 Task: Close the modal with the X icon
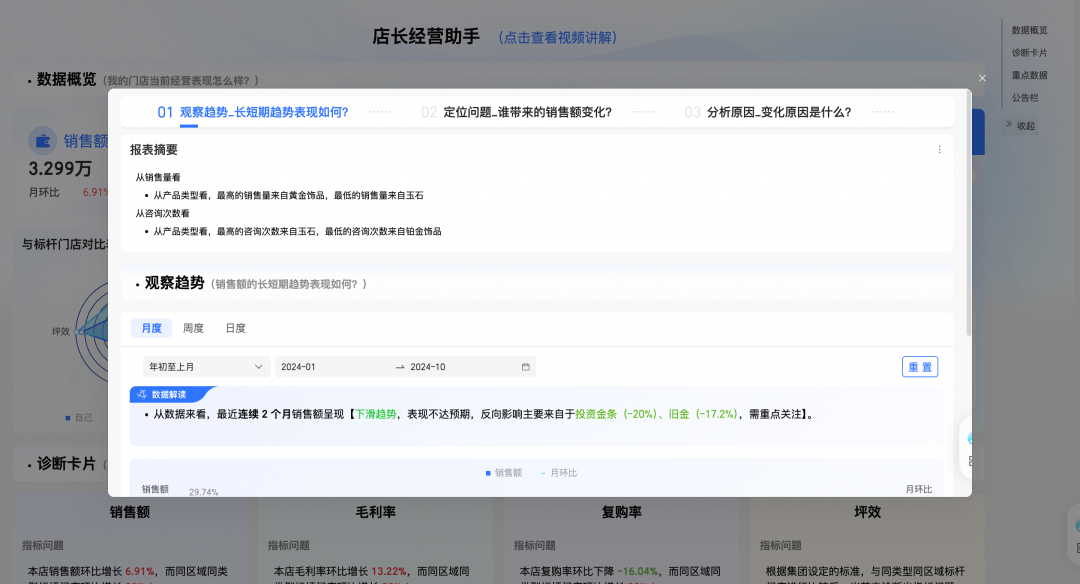(x=982, y=79)
